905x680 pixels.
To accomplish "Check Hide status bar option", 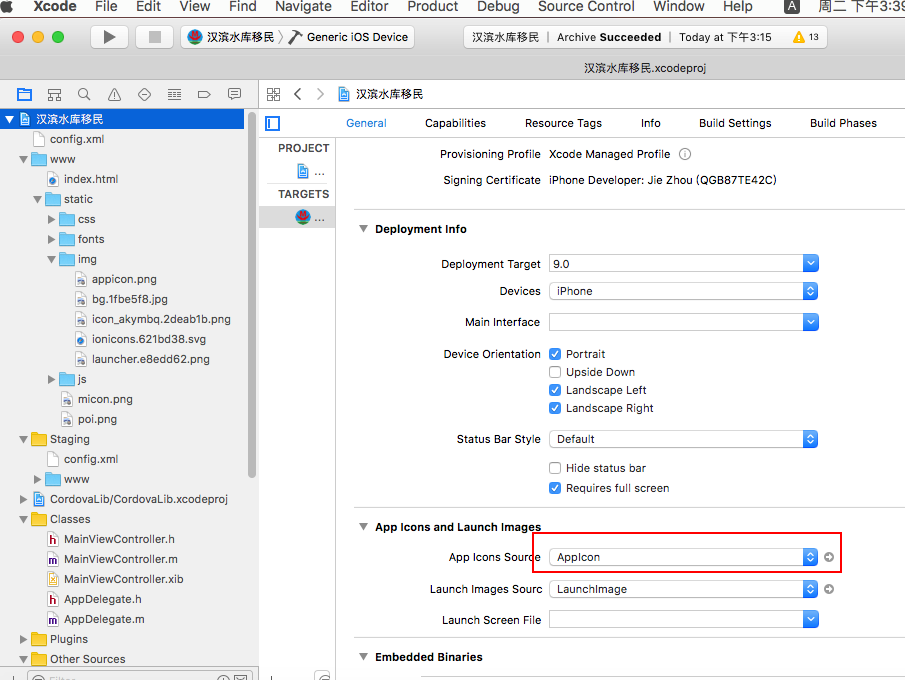I will coord(555,468).
